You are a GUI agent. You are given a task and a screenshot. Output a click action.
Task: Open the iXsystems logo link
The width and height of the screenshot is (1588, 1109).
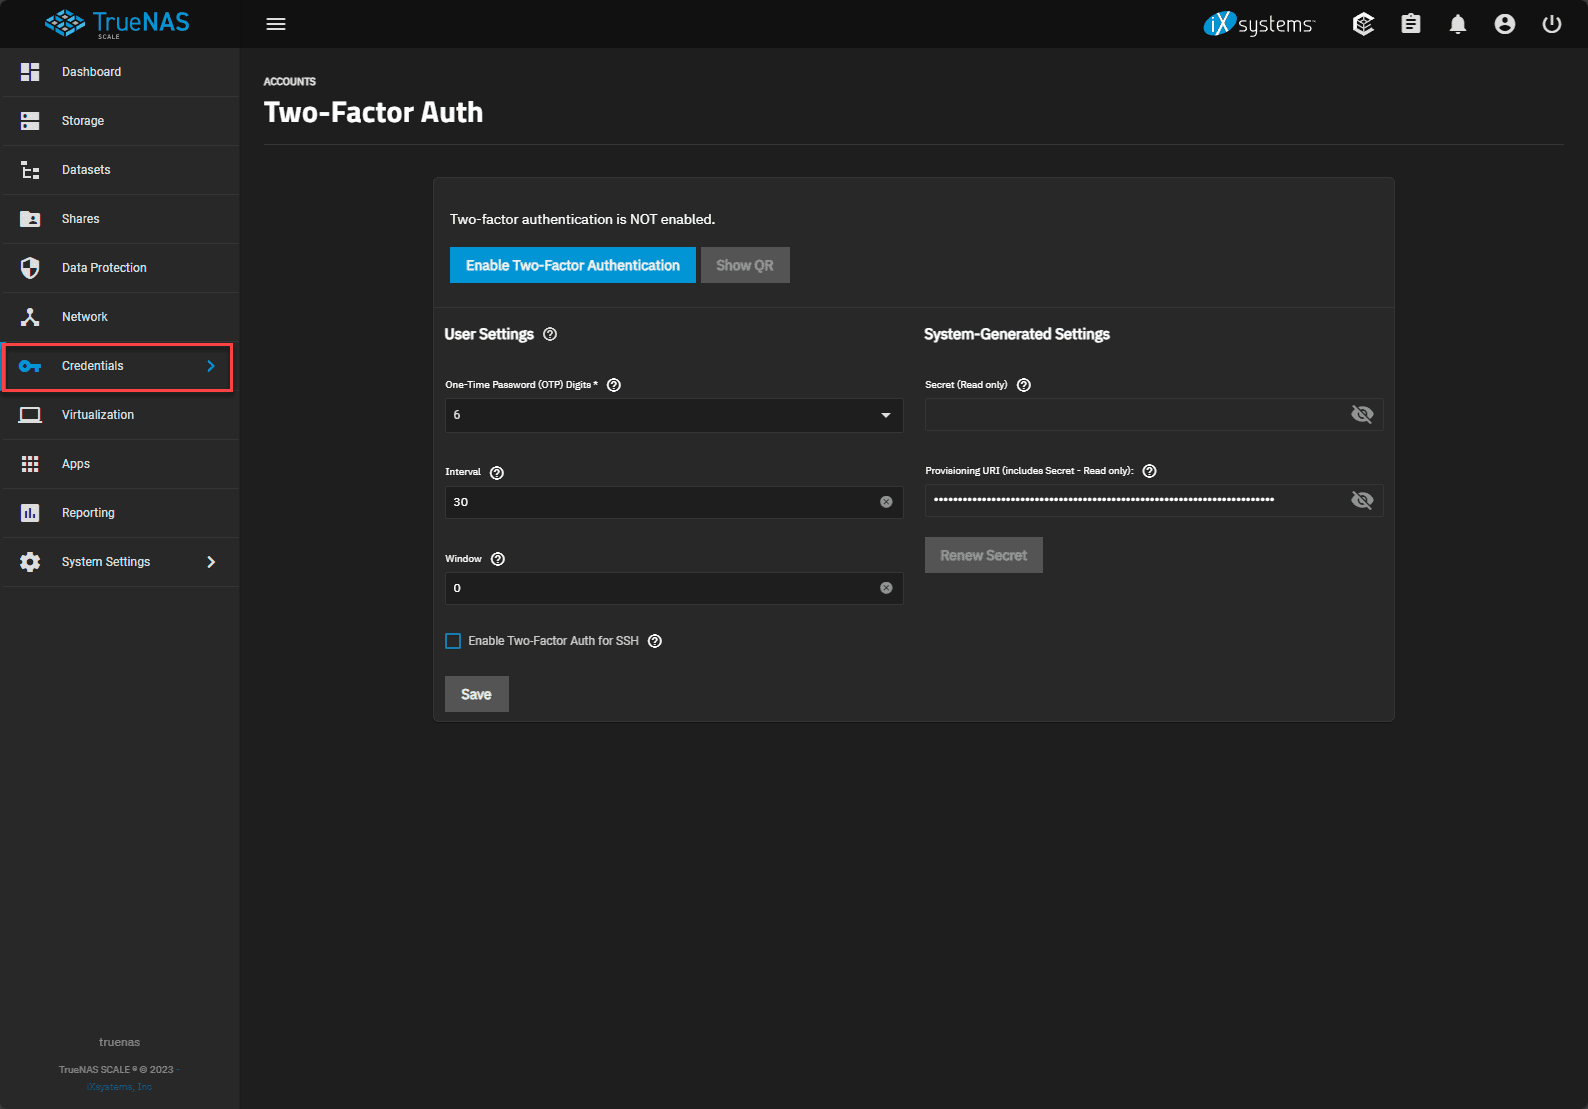(1260, 24)
